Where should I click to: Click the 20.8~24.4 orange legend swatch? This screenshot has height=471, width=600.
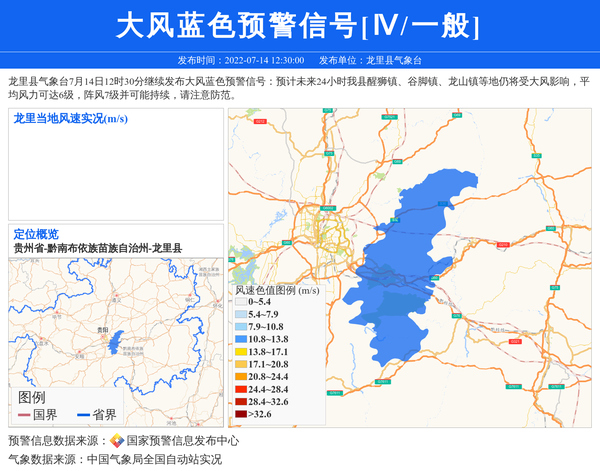point(240,377)
